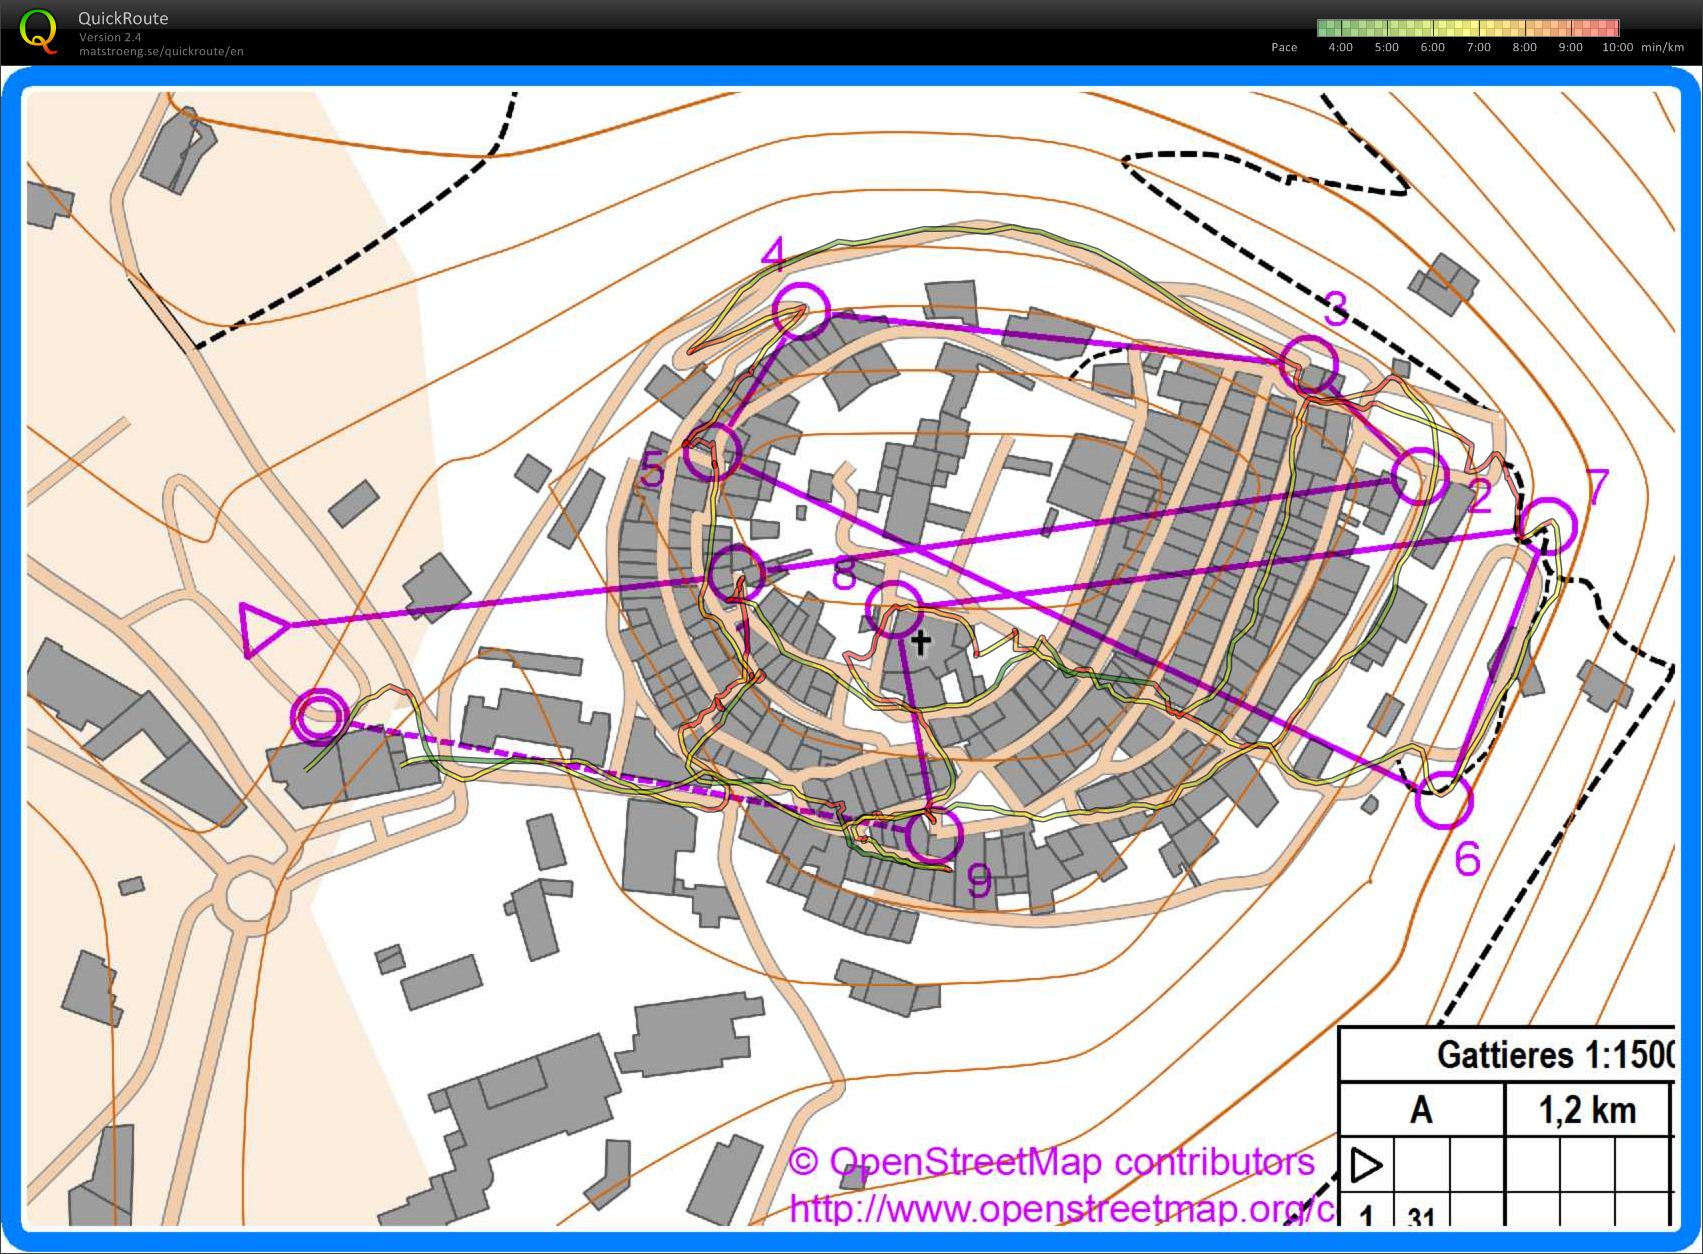Click the 9:00 pace legend value
Image resolution: width=1703 pixels, height=1254 pixels.
tap(1570, 47)
